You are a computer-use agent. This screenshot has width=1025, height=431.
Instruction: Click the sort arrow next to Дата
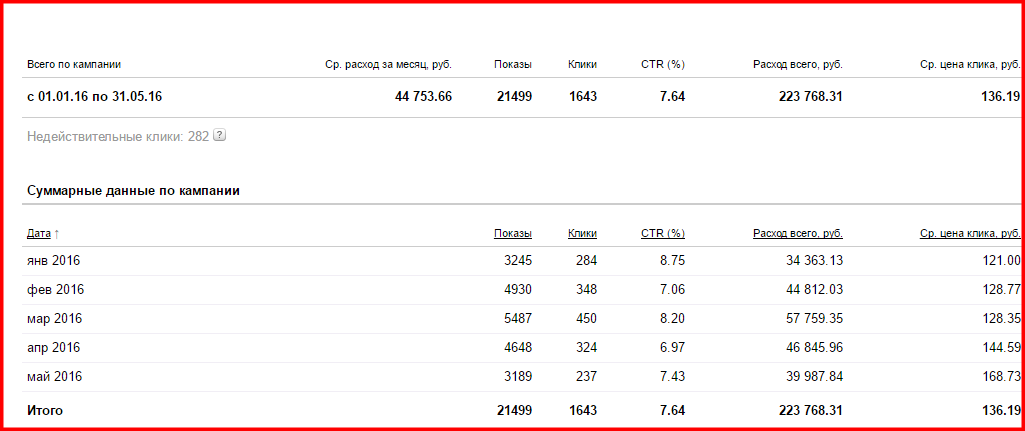coord(56,234)
